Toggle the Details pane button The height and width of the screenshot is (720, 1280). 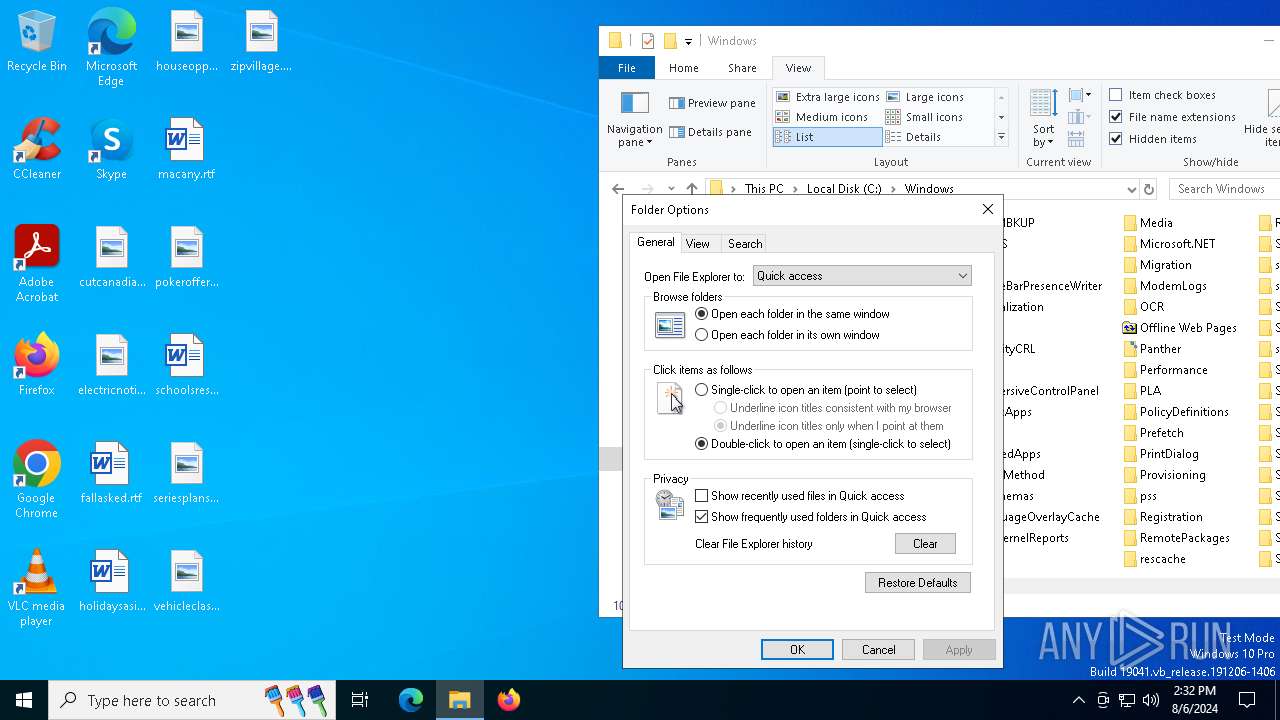click(x=710, y=132)
